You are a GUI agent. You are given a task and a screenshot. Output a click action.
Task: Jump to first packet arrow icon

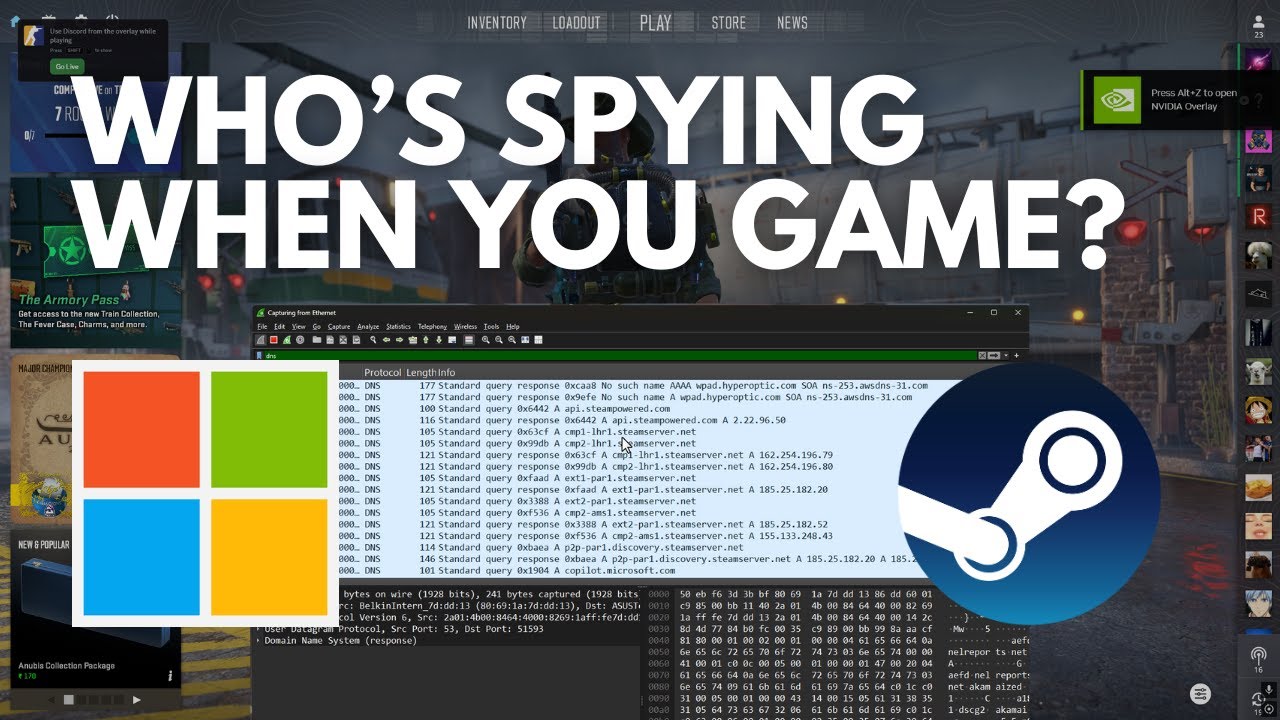[x=426, y=340]
